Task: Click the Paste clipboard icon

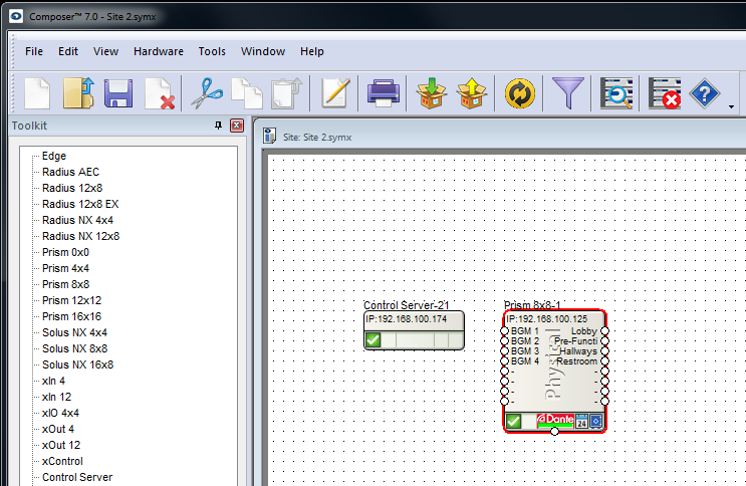Action: click(x=286, y=93)
